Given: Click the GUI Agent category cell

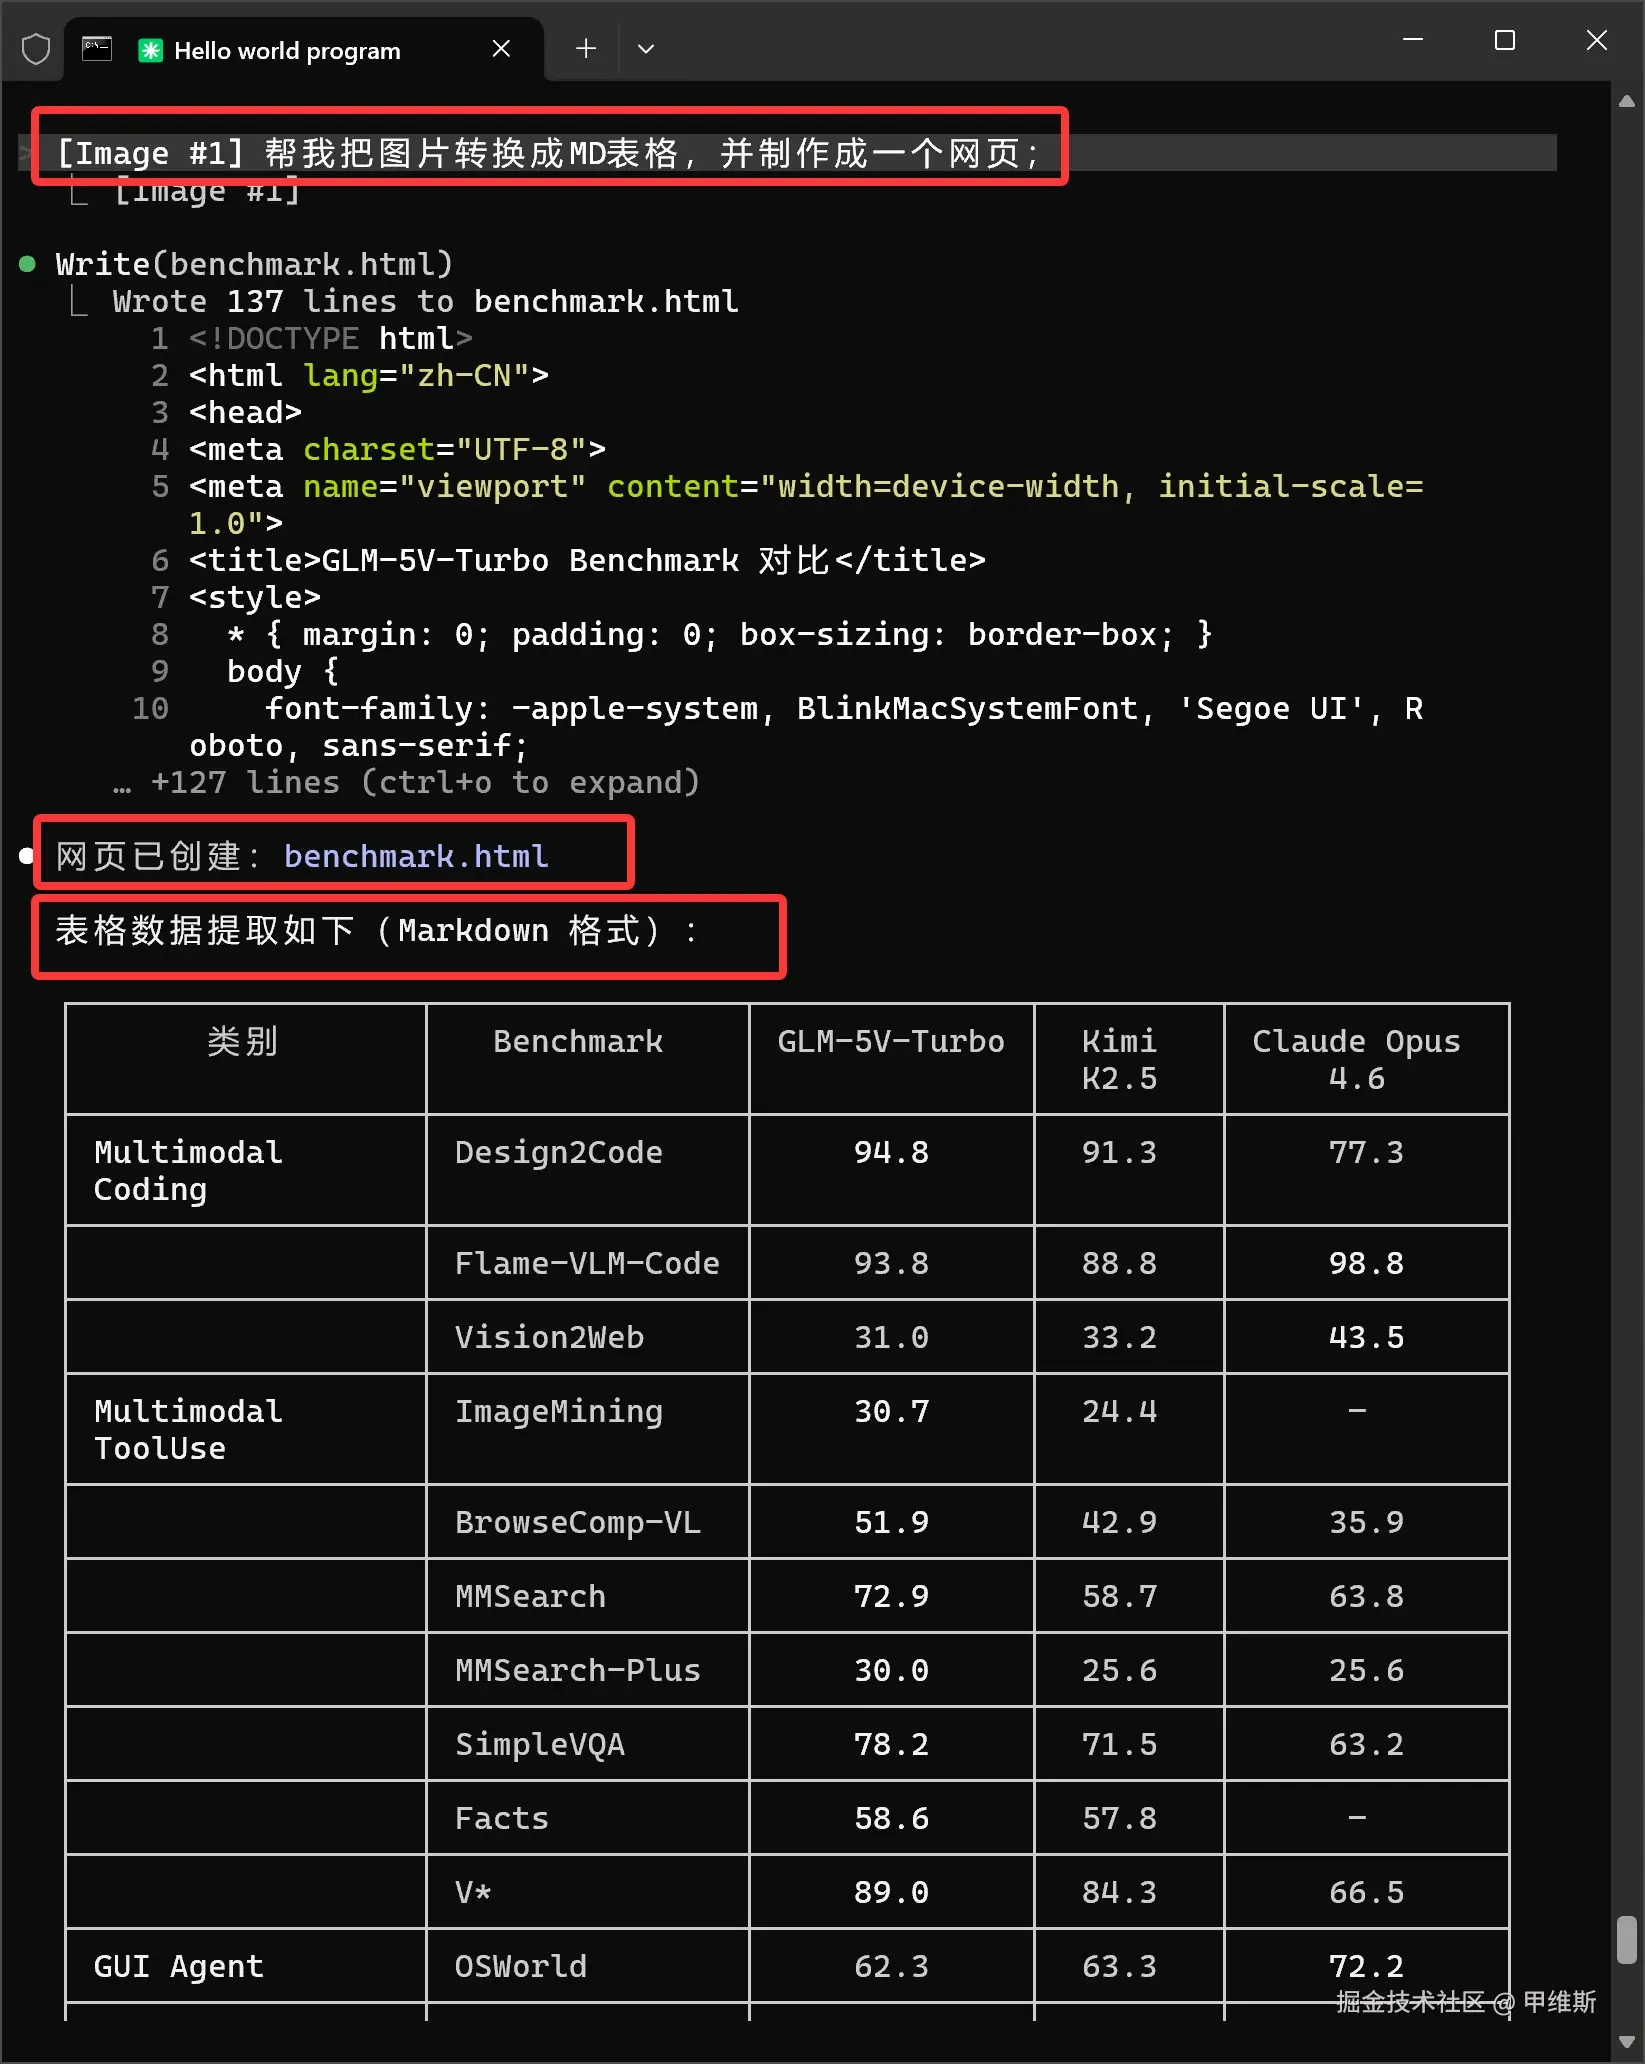Looking at the screenshot, I should 245,1966.
